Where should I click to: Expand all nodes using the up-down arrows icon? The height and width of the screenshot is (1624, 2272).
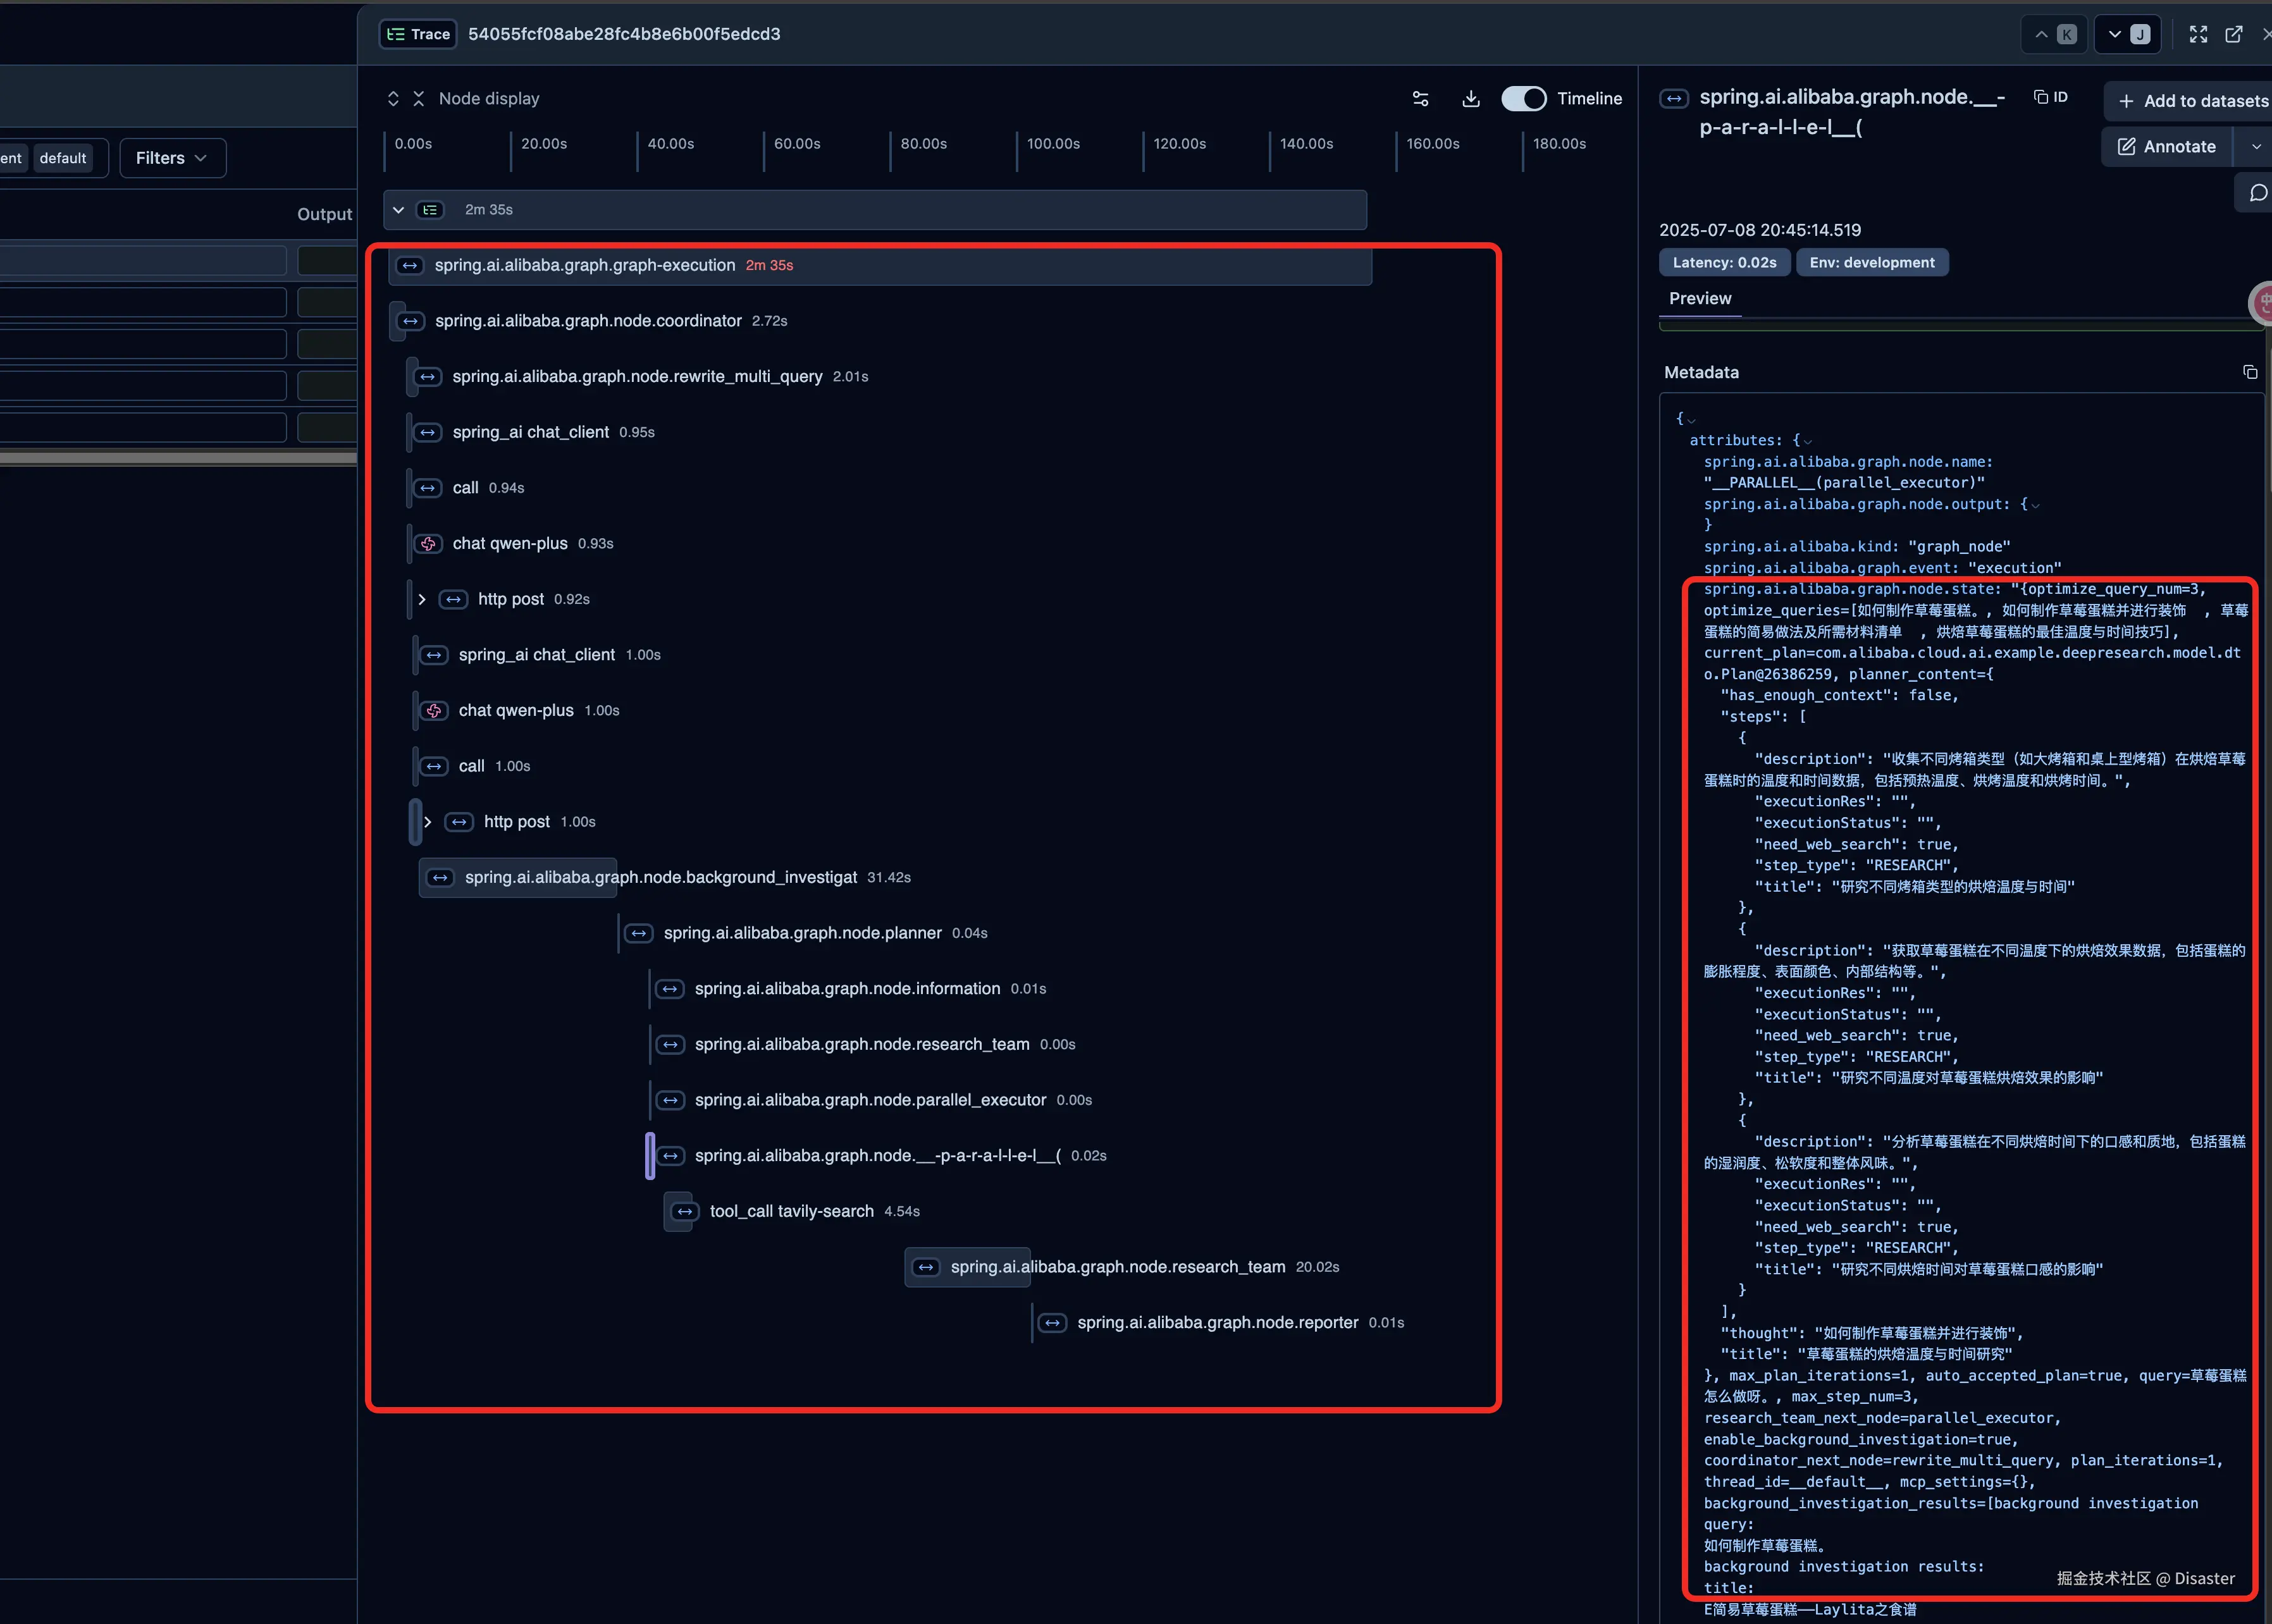pos(393,99)
